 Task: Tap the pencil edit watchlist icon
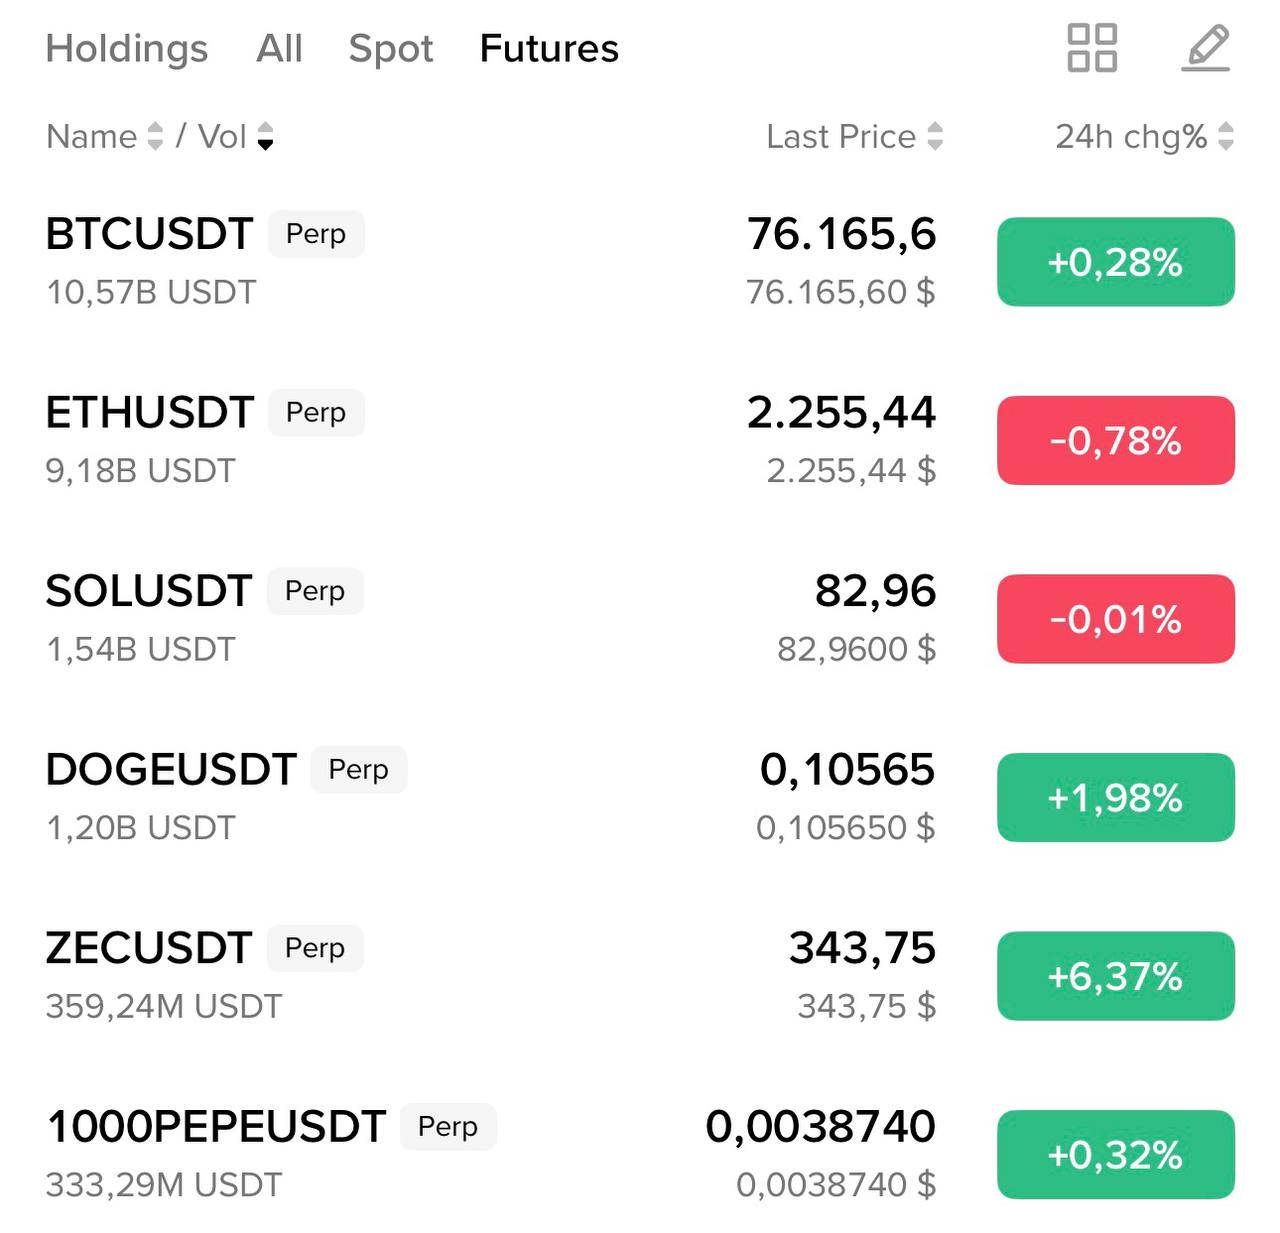click(1206, 48)
